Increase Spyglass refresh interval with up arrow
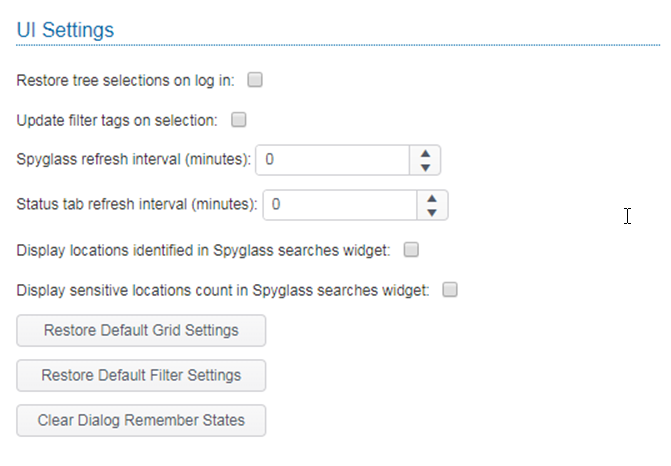Viewport: 671px width, 466px height. [x=425, y=153]
